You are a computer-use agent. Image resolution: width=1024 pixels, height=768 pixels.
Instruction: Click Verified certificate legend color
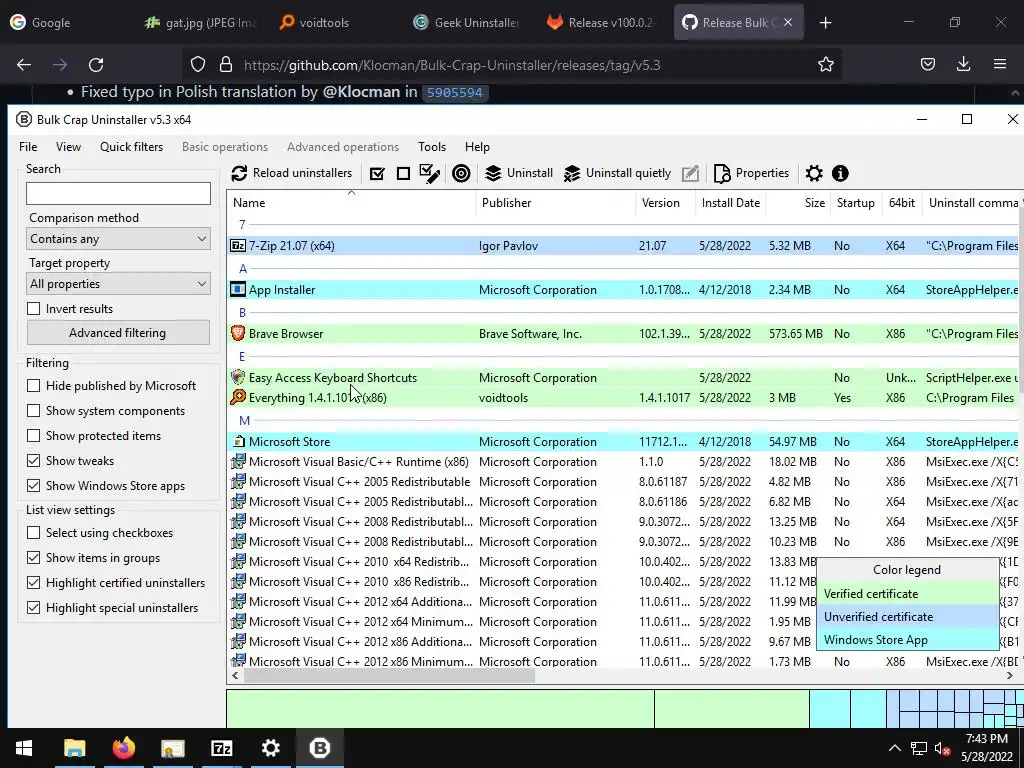point(908,594)
